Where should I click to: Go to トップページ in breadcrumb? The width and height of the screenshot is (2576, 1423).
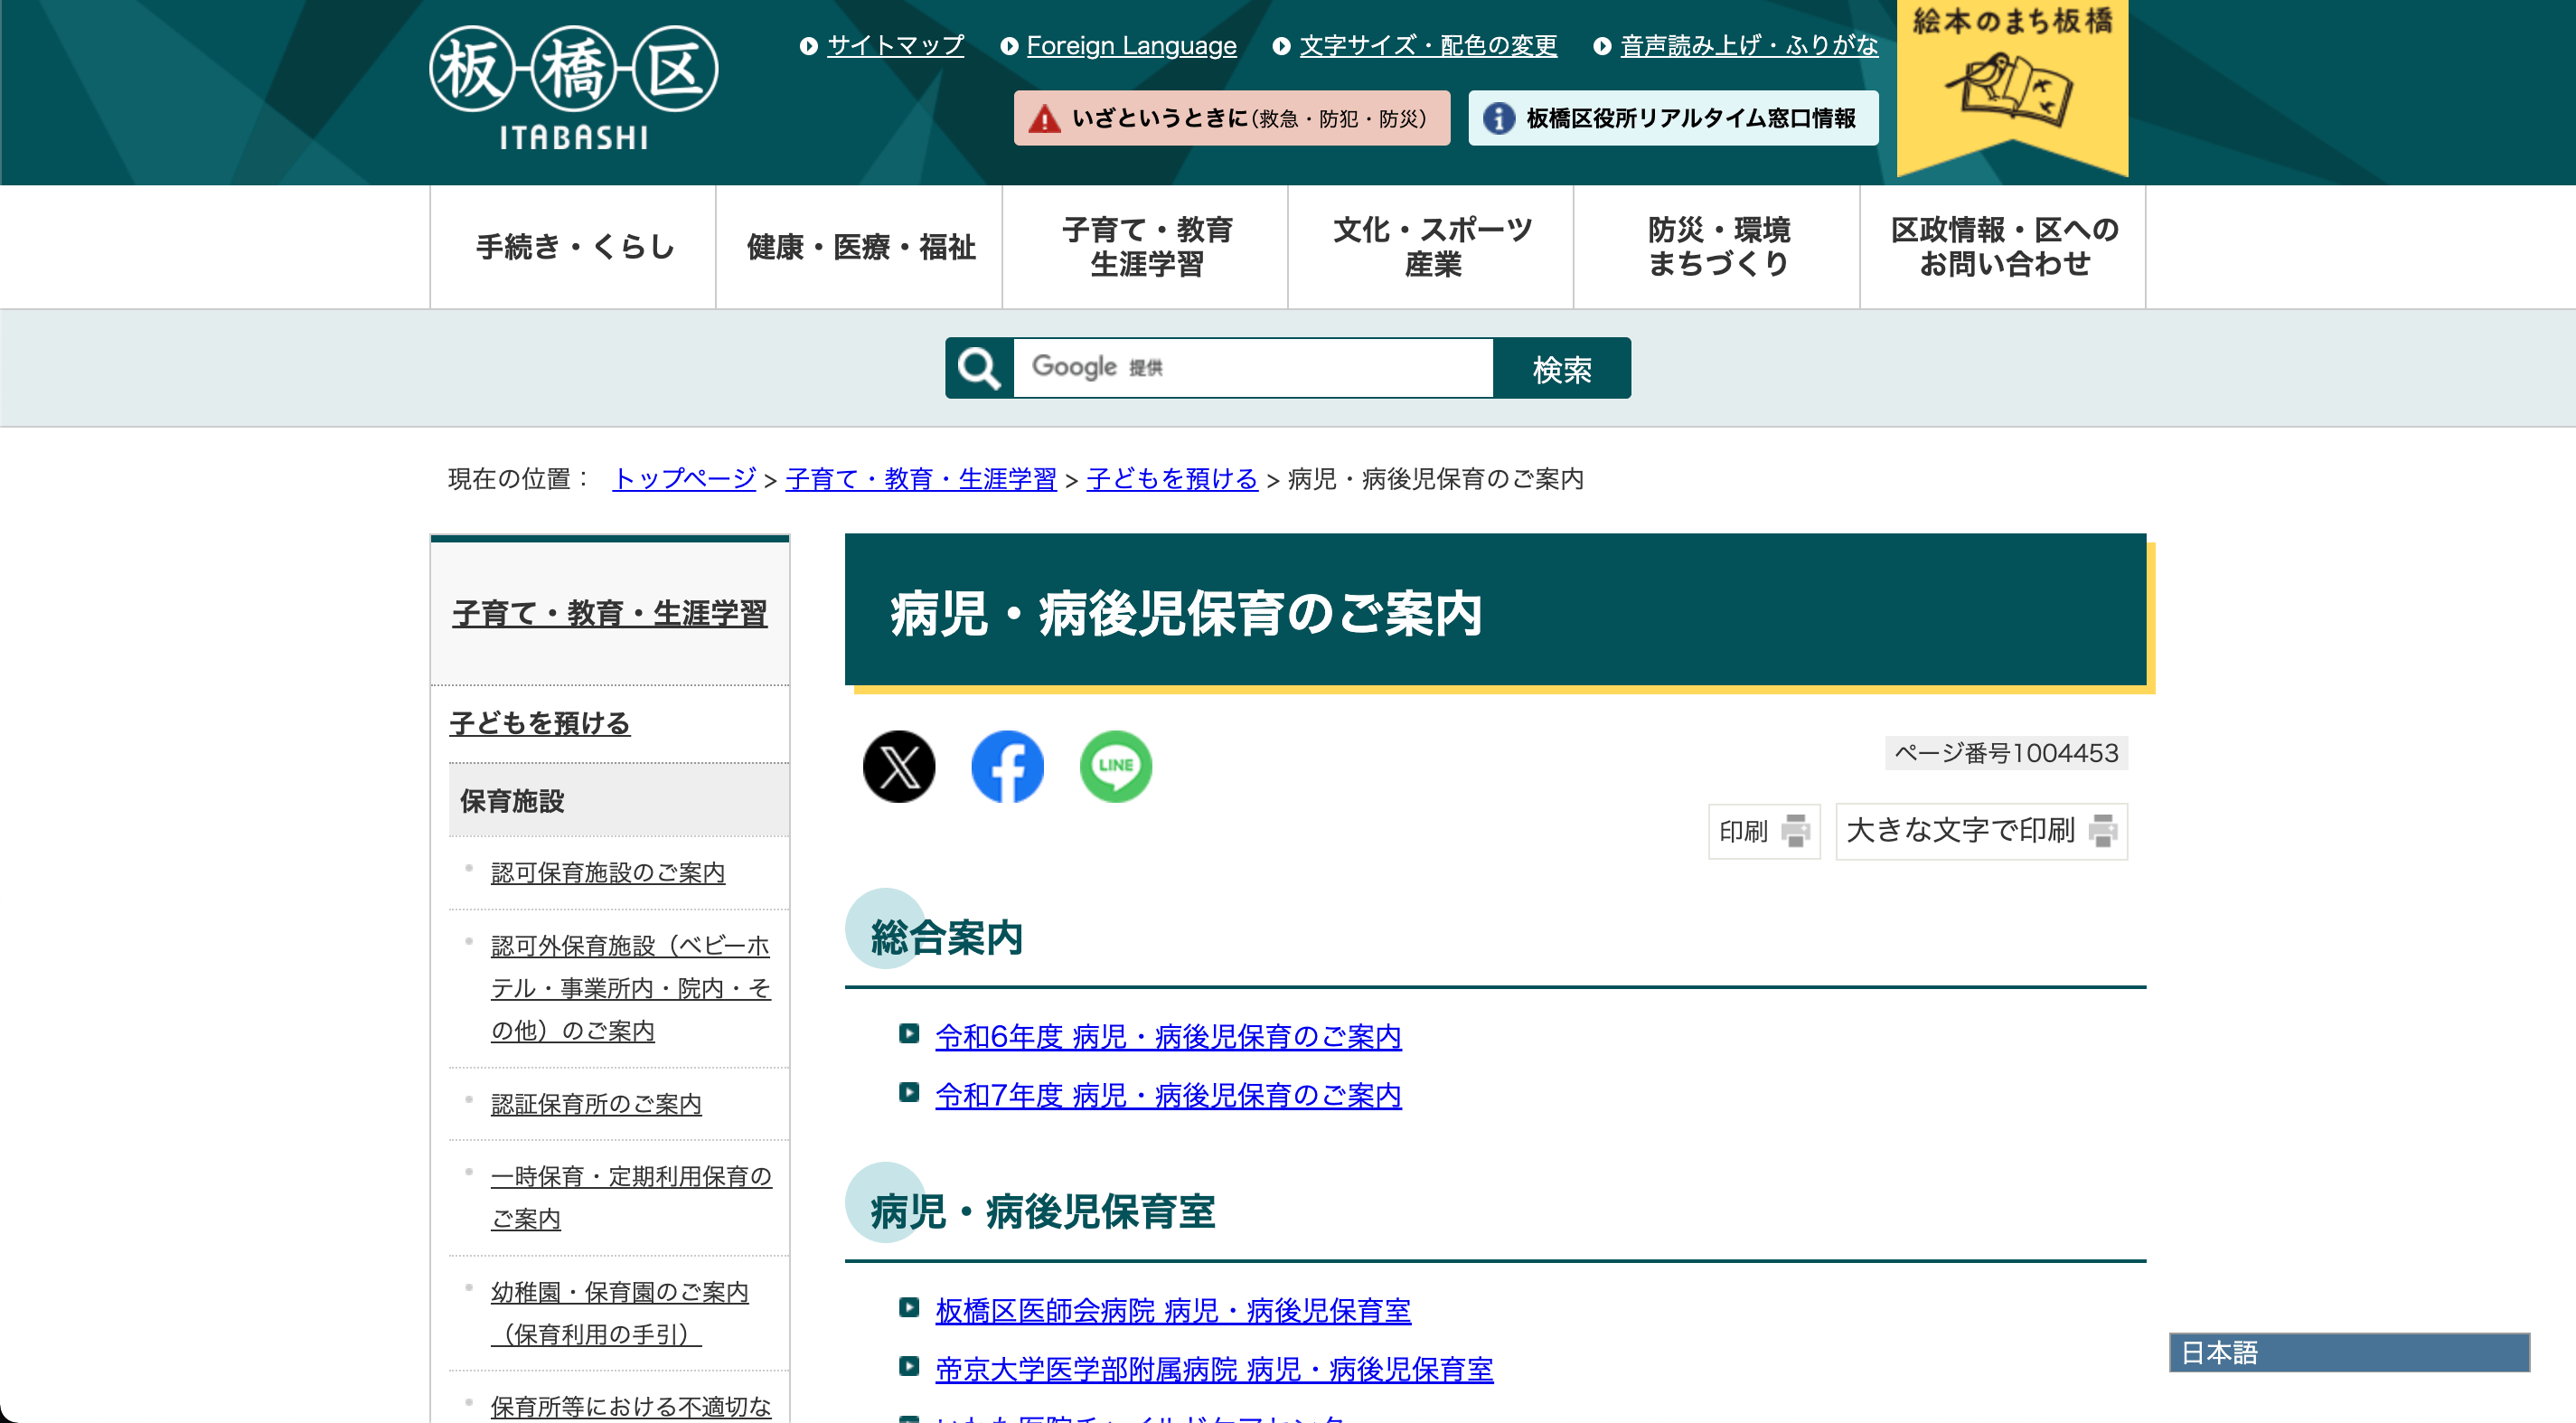tap(684, 479)
